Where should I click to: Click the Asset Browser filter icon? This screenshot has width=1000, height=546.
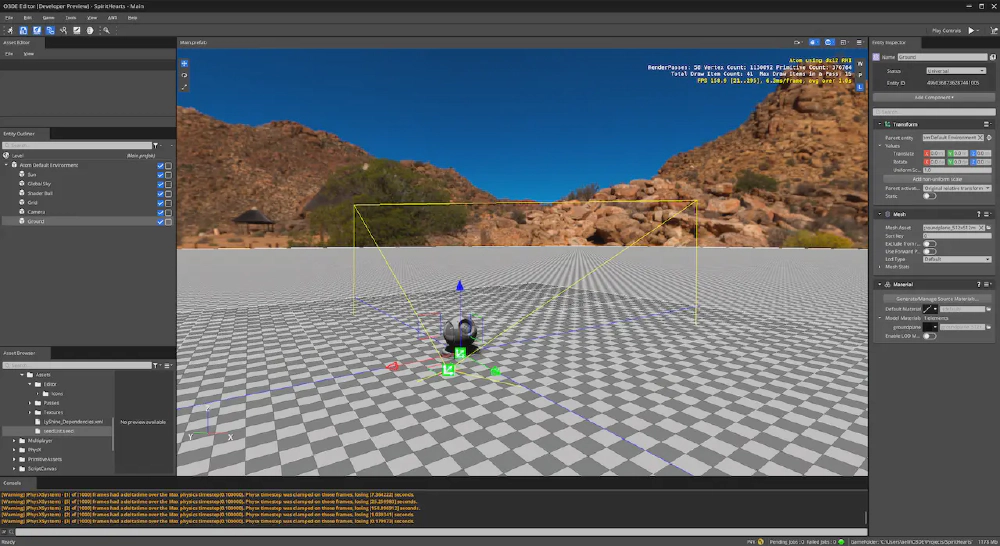click(x=155, y=365)
